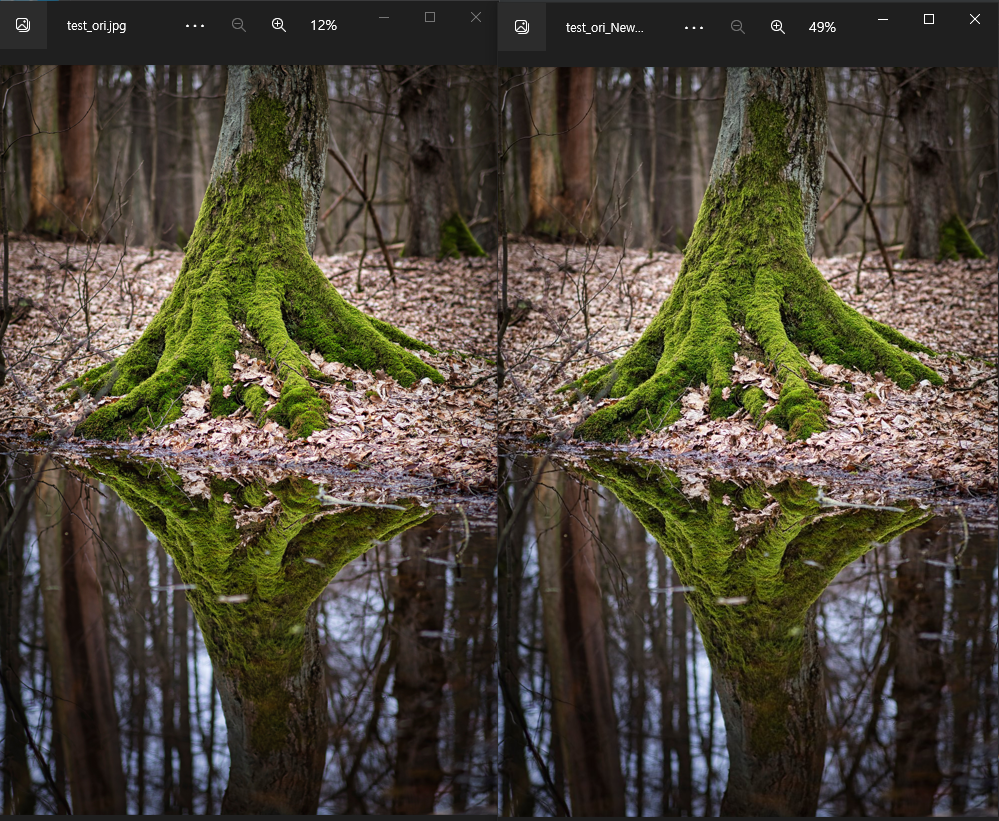Zoom in on the test_ori_New window

click(x=777, y=27)
